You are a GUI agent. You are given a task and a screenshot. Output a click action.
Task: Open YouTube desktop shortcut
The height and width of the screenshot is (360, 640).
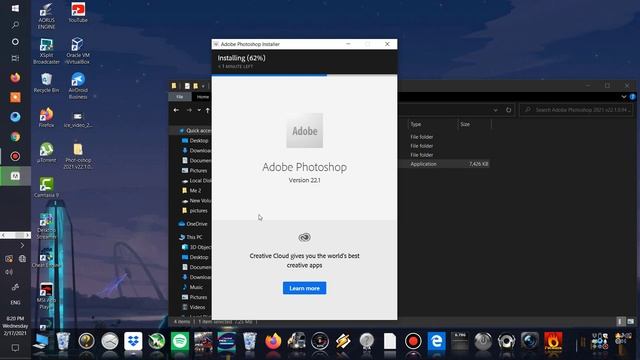(78, 12)
